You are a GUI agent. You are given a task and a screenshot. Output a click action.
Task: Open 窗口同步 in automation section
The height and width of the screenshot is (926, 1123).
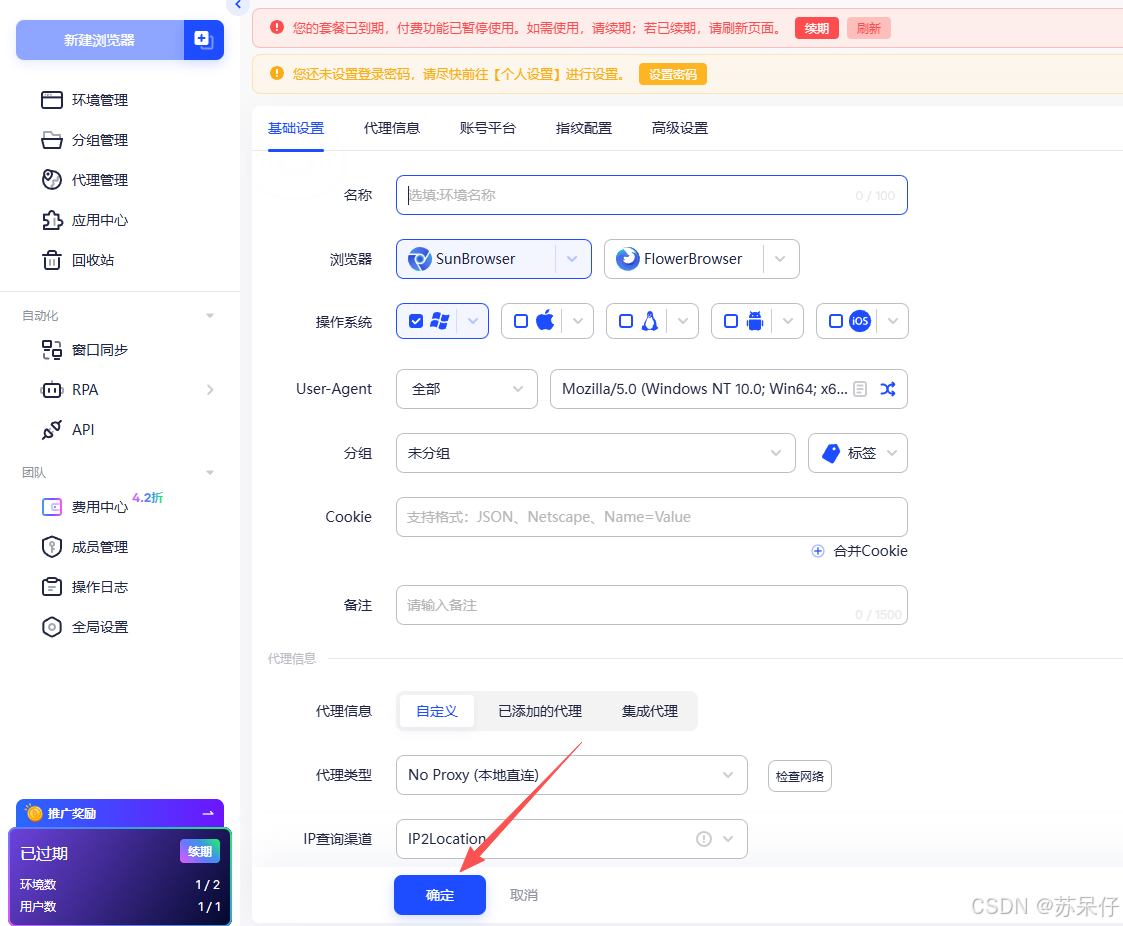click(x=85, y=349)
